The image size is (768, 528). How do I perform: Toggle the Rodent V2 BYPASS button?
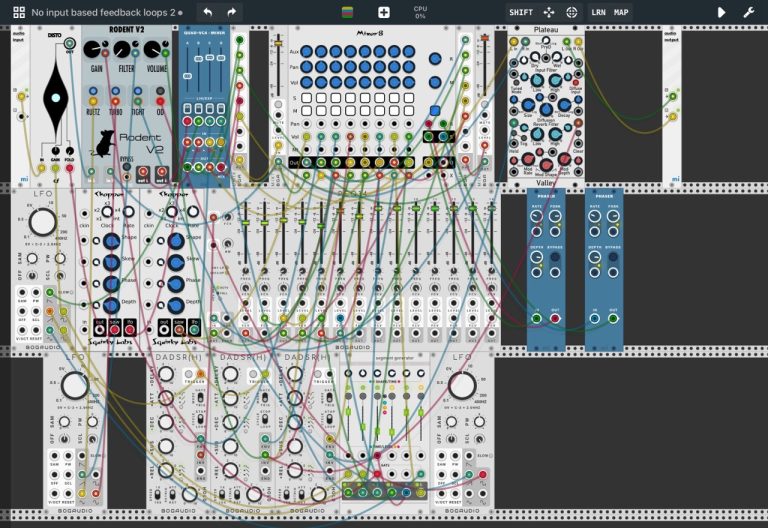click(127, 168)
